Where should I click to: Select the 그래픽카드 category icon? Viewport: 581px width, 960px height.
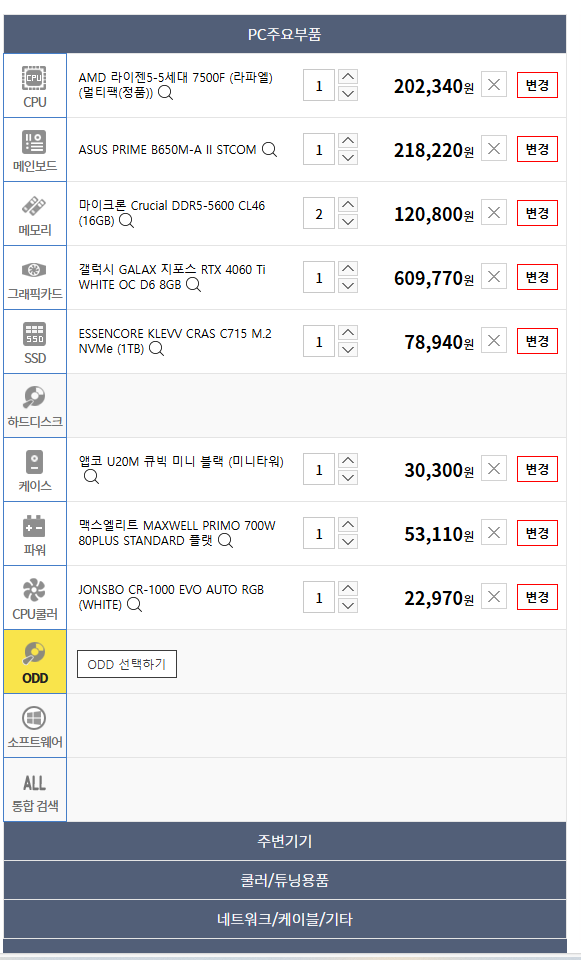(x=35, y=278)
